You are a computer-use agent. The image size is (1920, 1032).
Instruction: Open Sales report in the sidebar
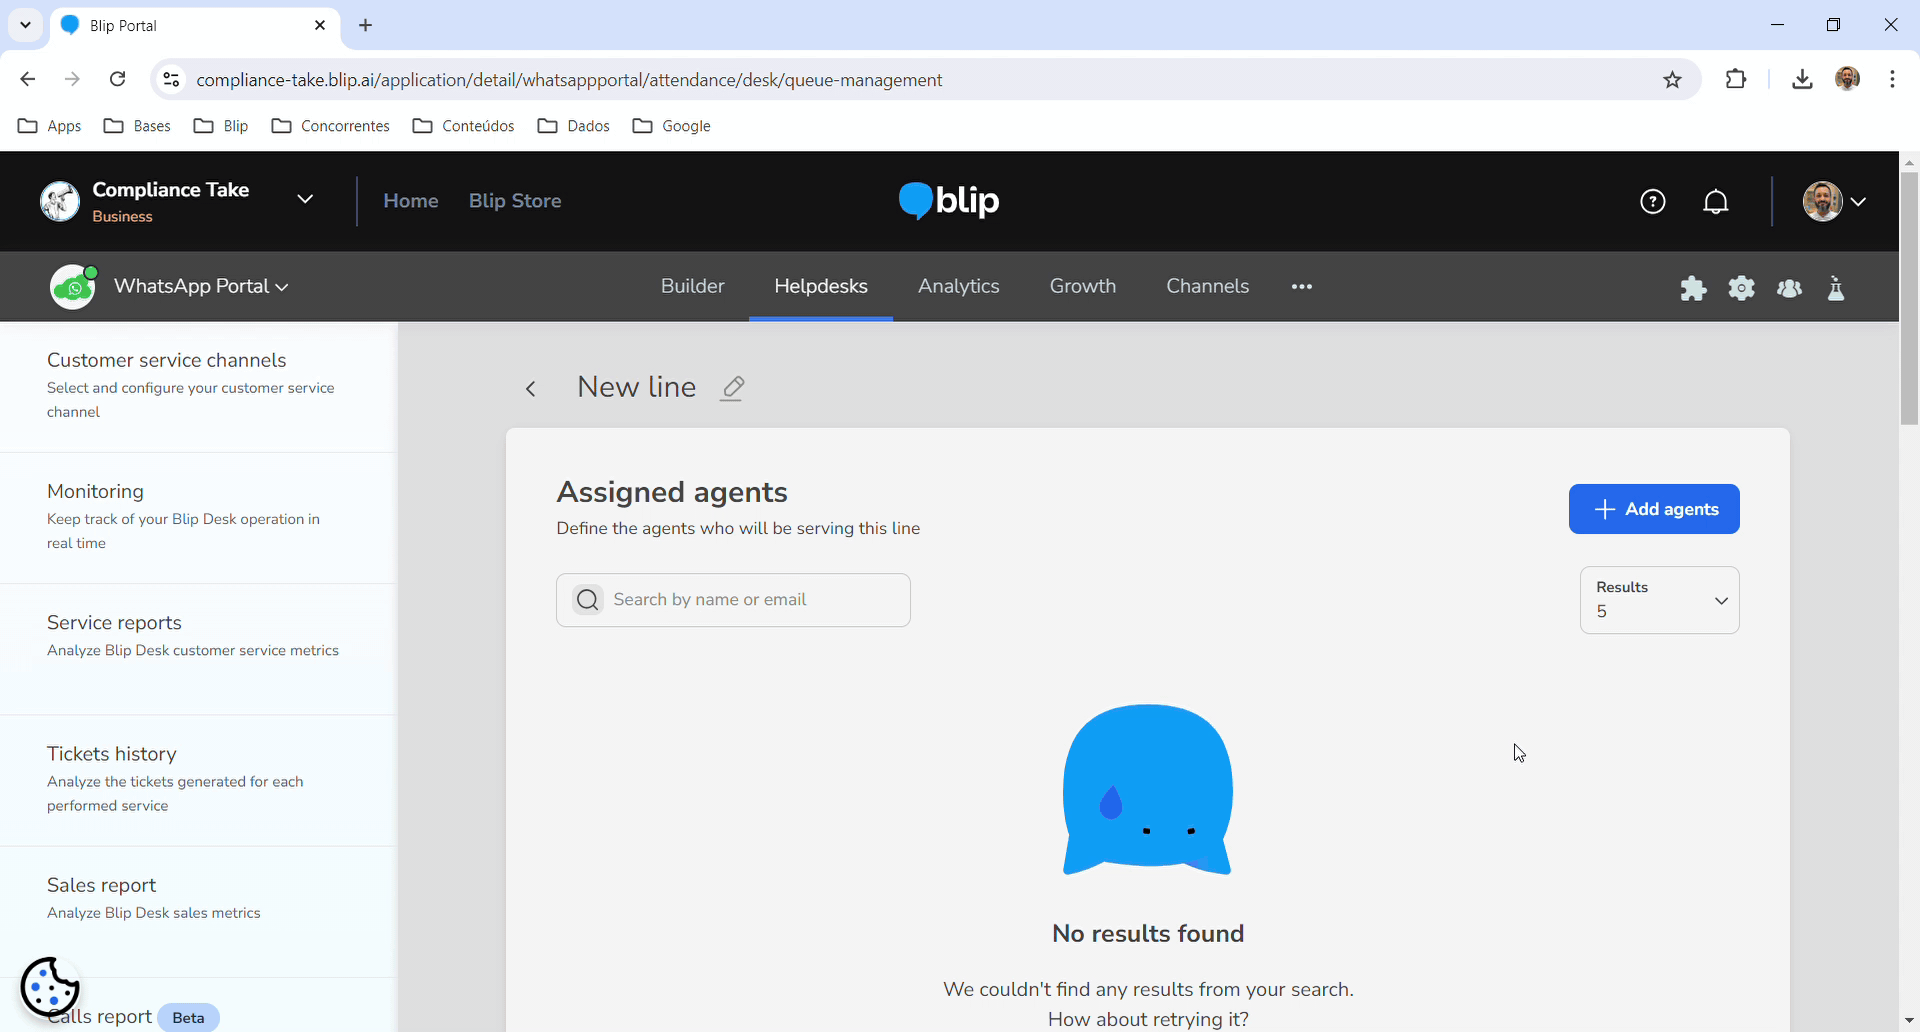tap(198, 911)
